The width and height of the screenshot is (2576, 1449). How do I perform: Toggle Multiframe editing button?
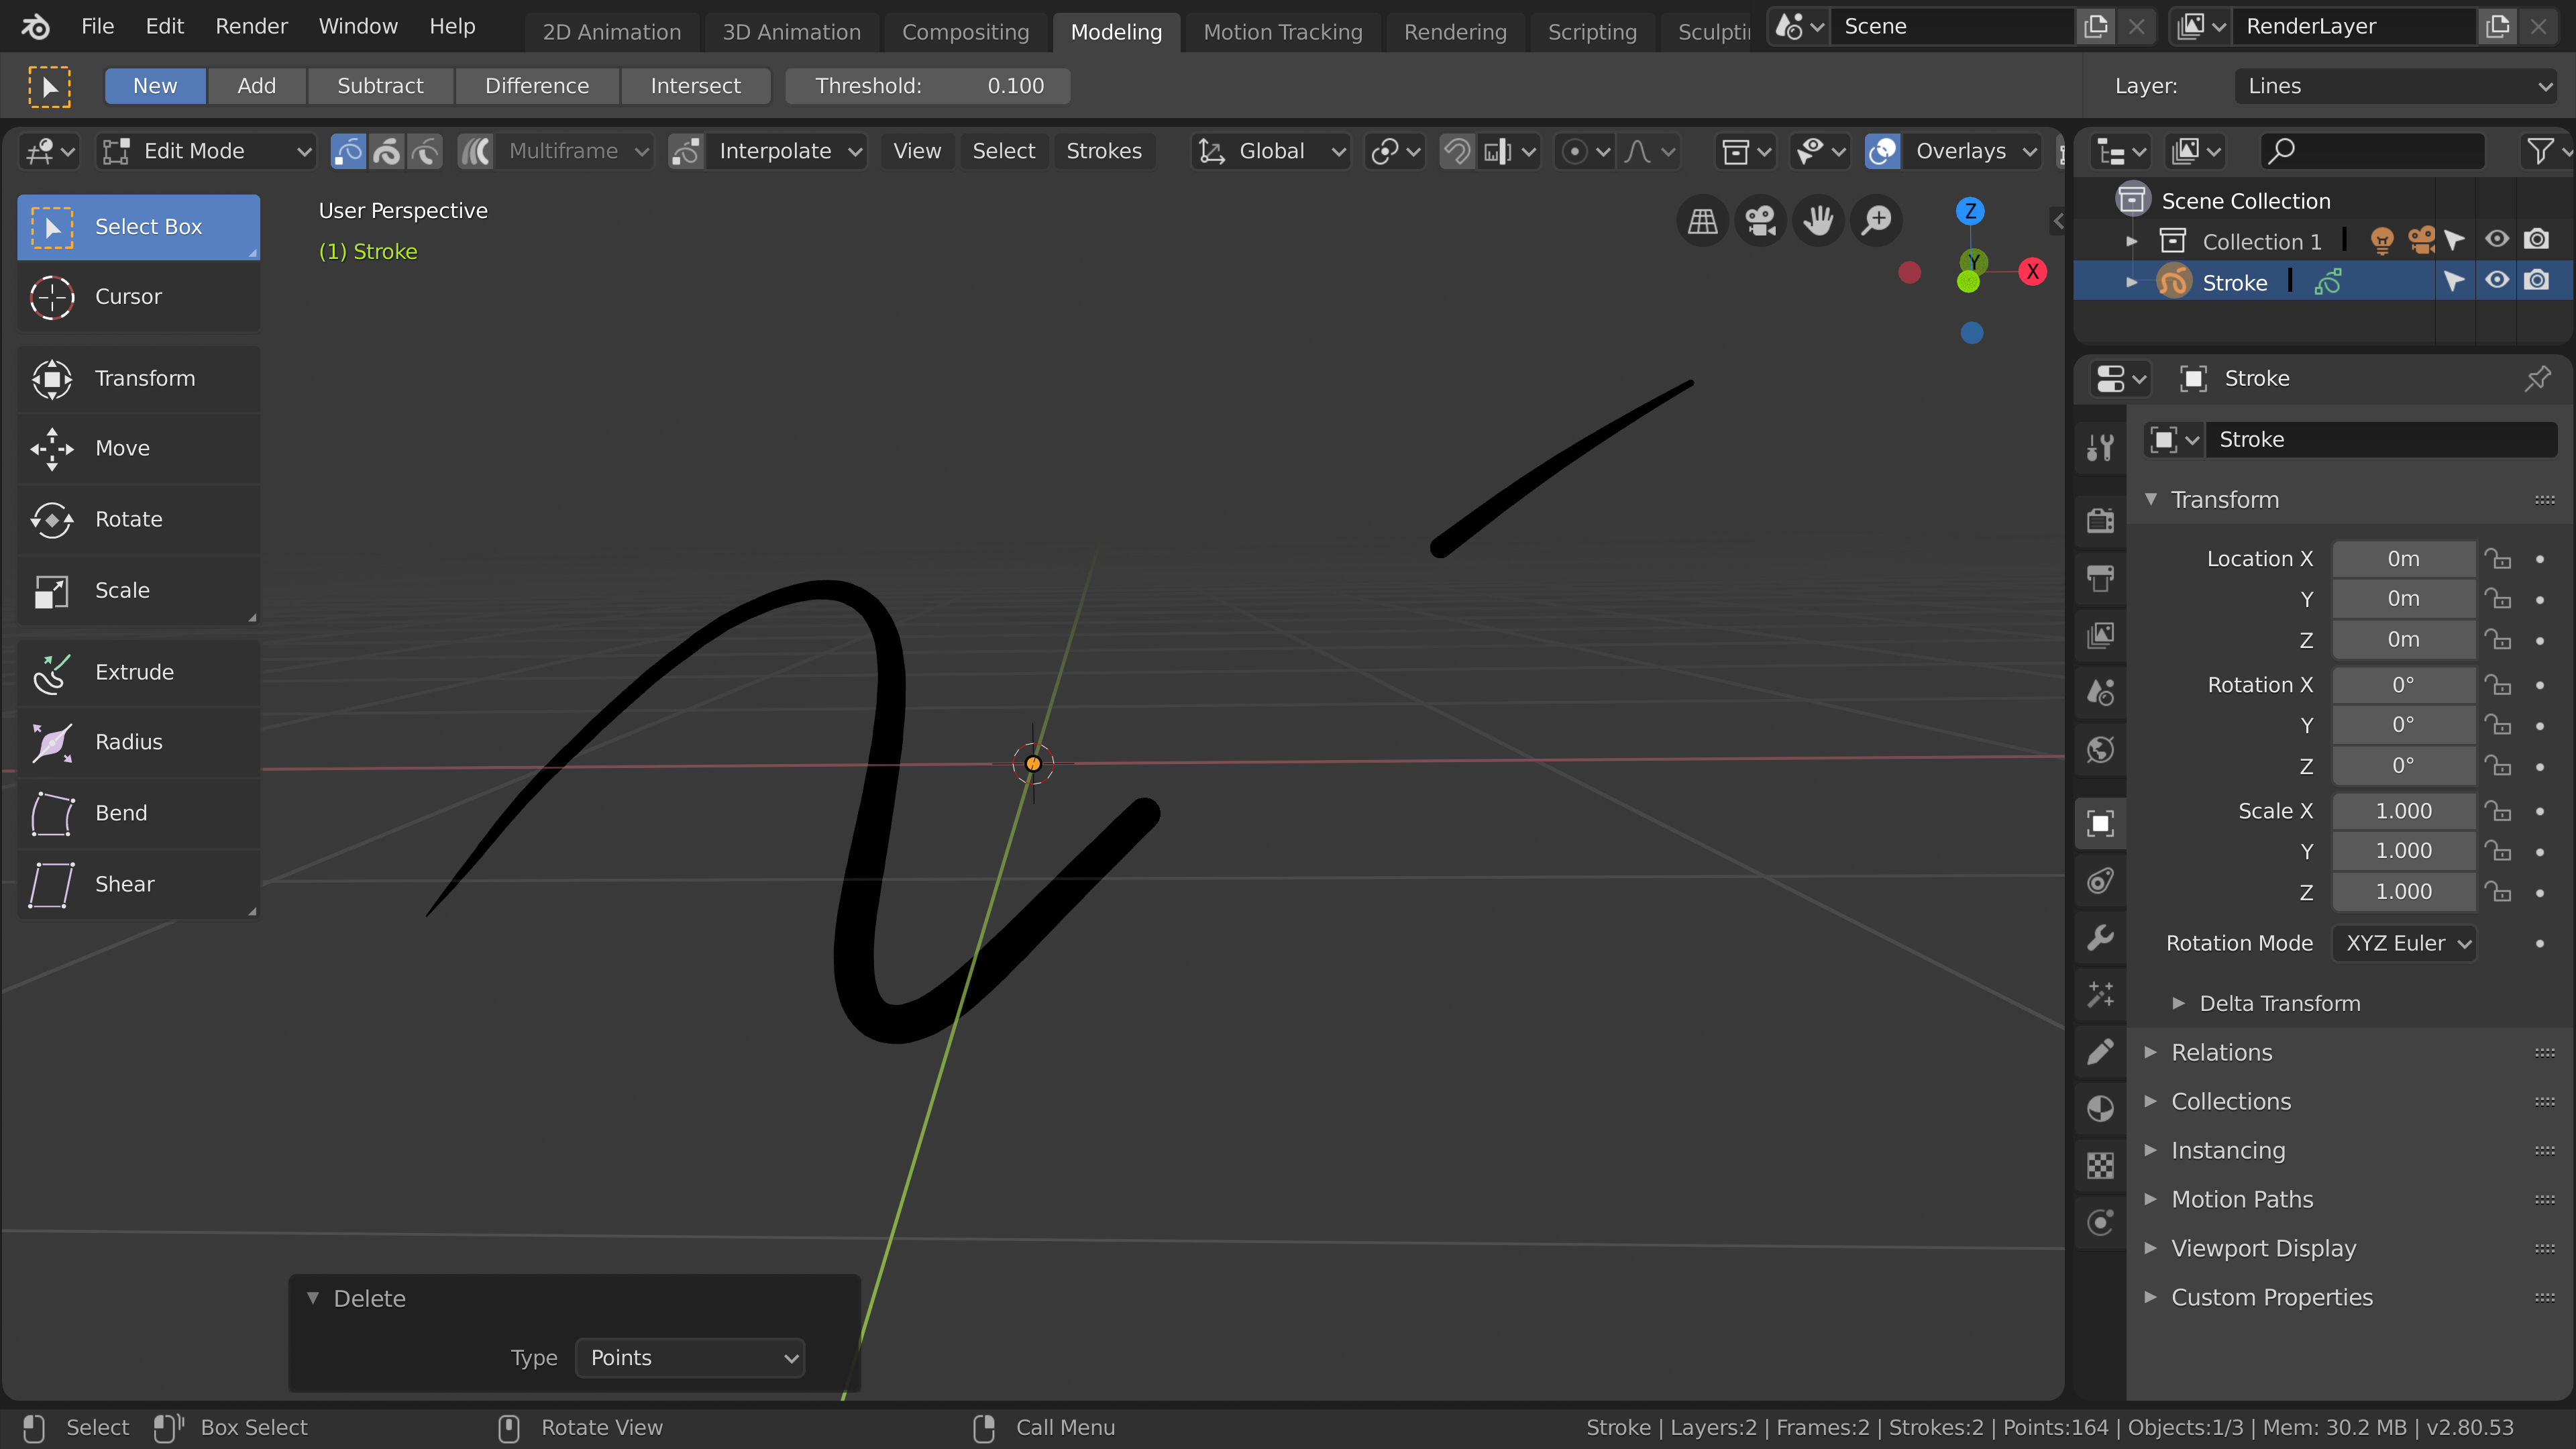tap(476, 151)
